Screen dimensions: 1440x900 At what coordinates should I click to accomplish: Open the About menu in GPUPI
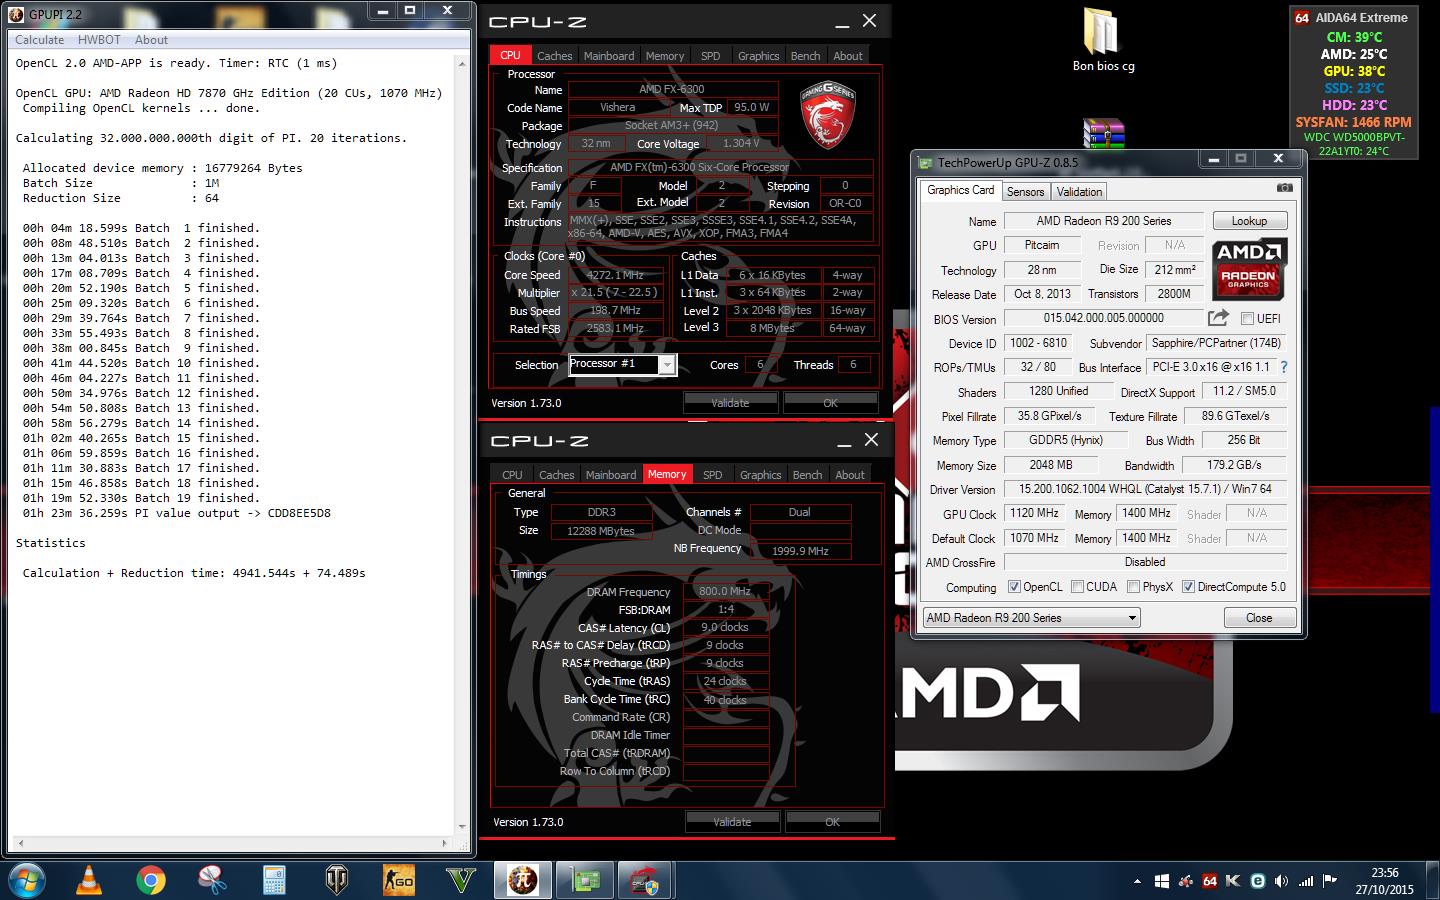click(151, 40)
